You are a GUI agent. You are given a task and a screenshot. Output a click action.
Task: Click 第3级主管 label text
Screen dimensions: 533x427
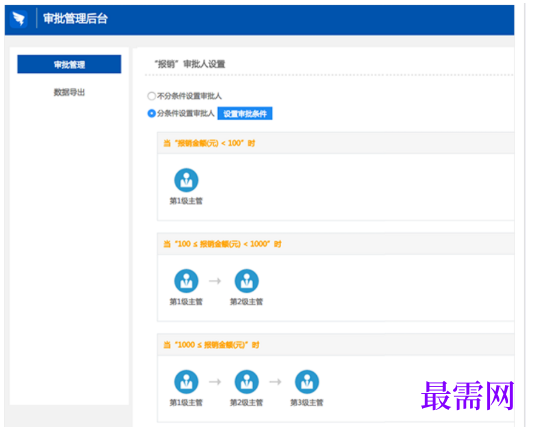tap(307, 403)
